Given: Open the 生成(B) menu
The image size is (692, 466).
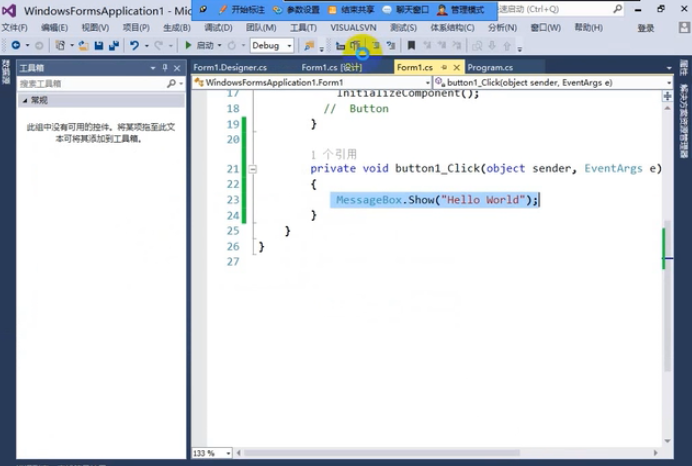Looking at the screenshot, I should coord(177,28).
